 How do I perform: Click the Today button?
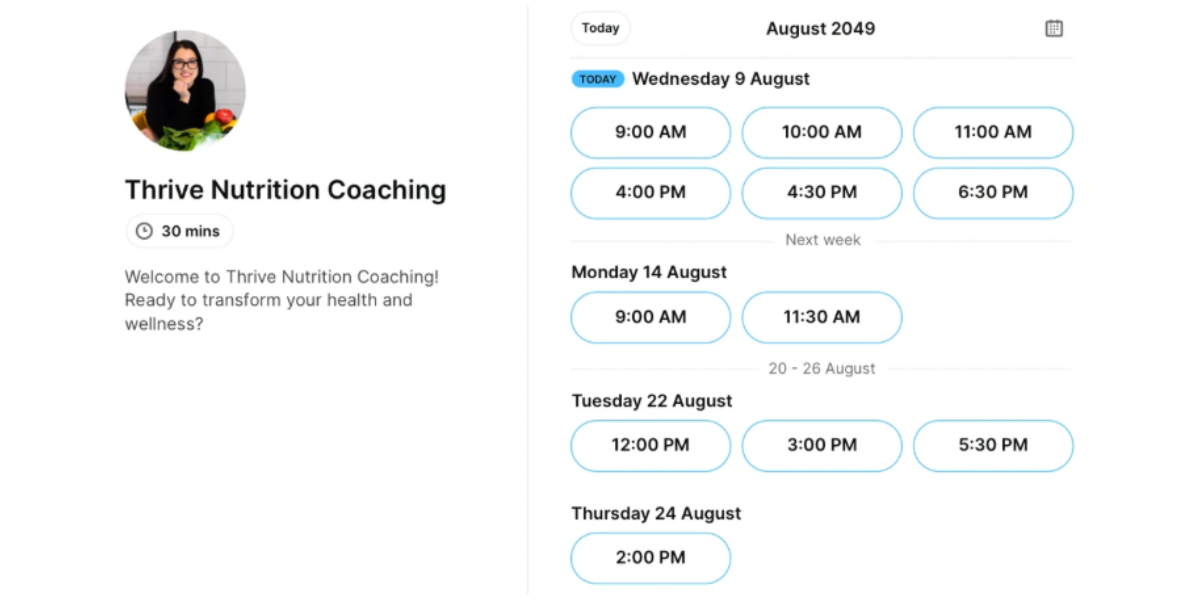pos(600,28)
